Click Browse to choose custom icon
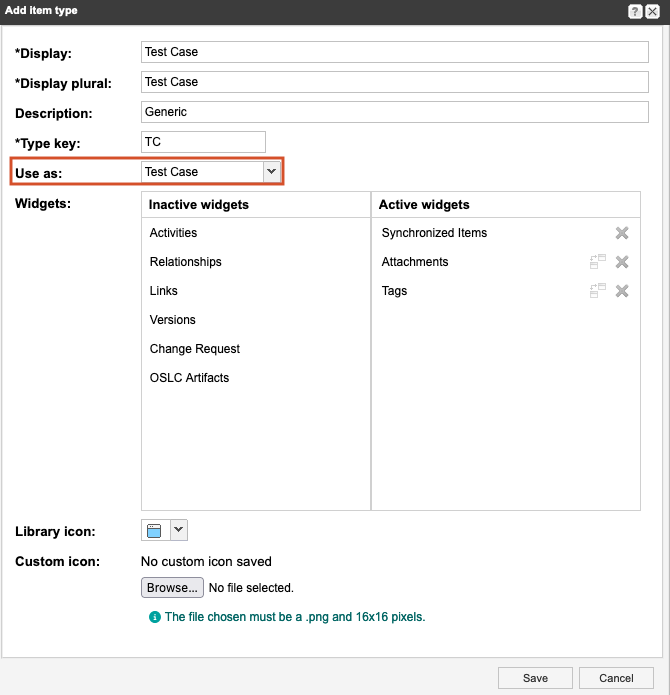670x695 pixels. pos(172,588)
